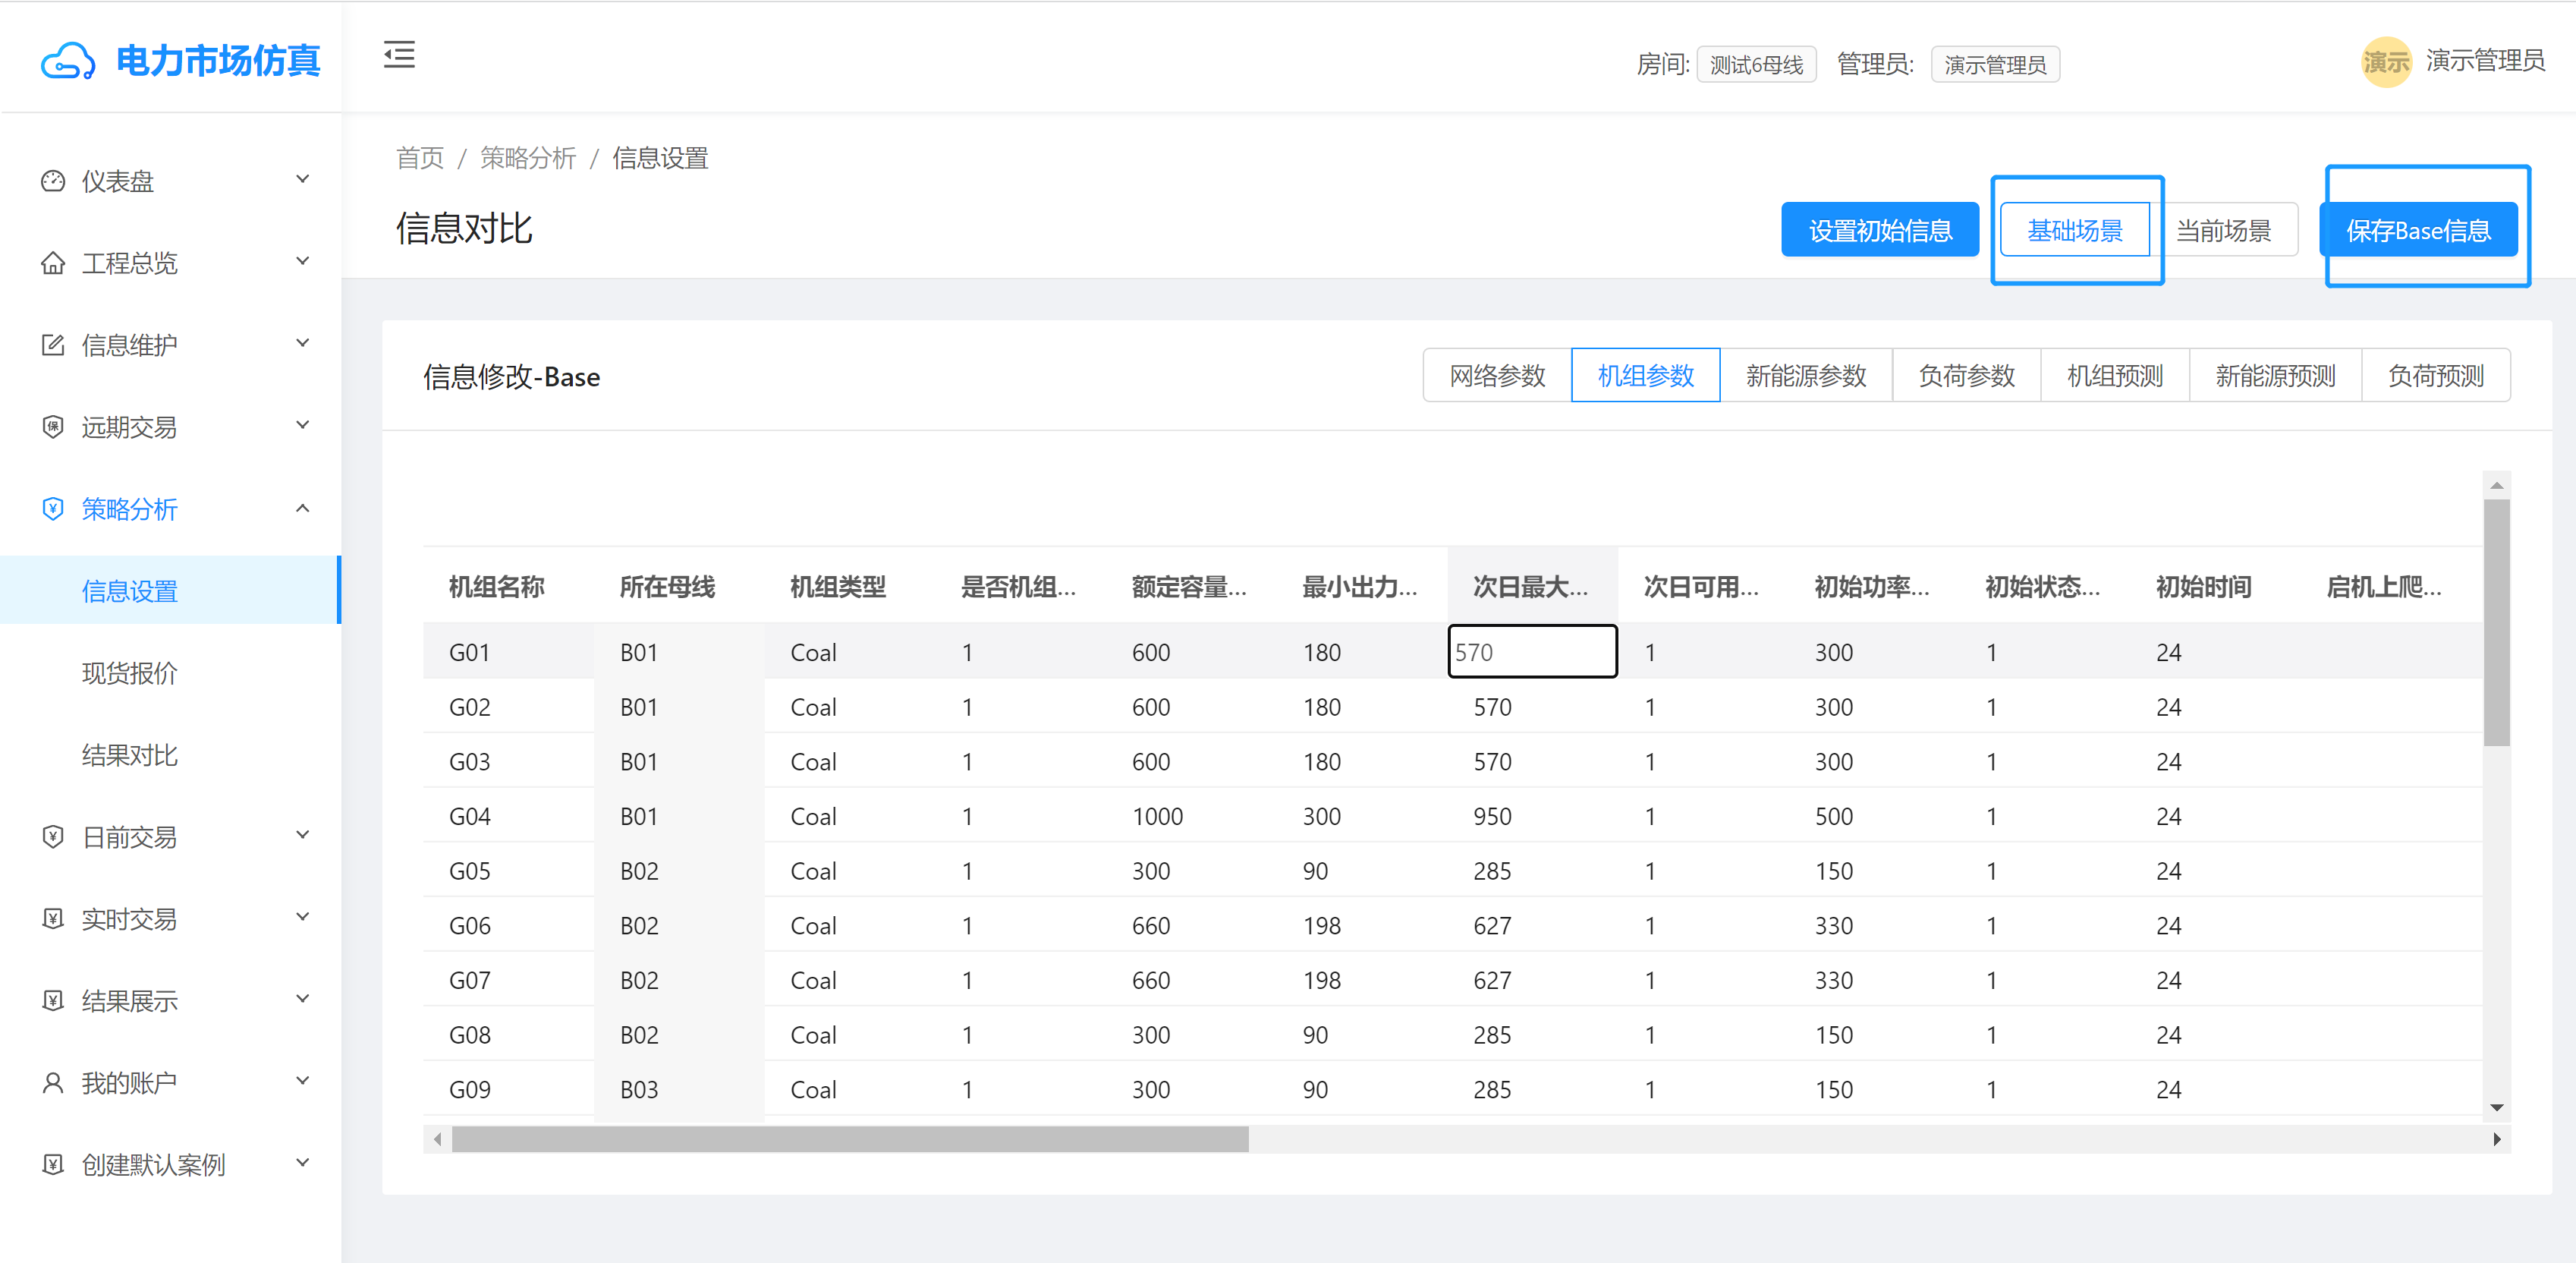The image size is (2576, 1263).
Task: Click the 远期交易 shield icon
Action: (53, 427)
